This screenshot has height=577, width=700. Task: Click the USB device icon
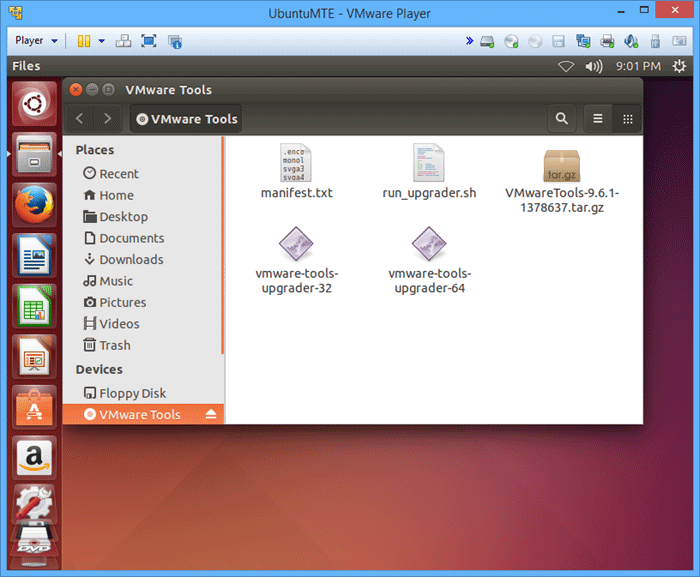tap(655, 42)
